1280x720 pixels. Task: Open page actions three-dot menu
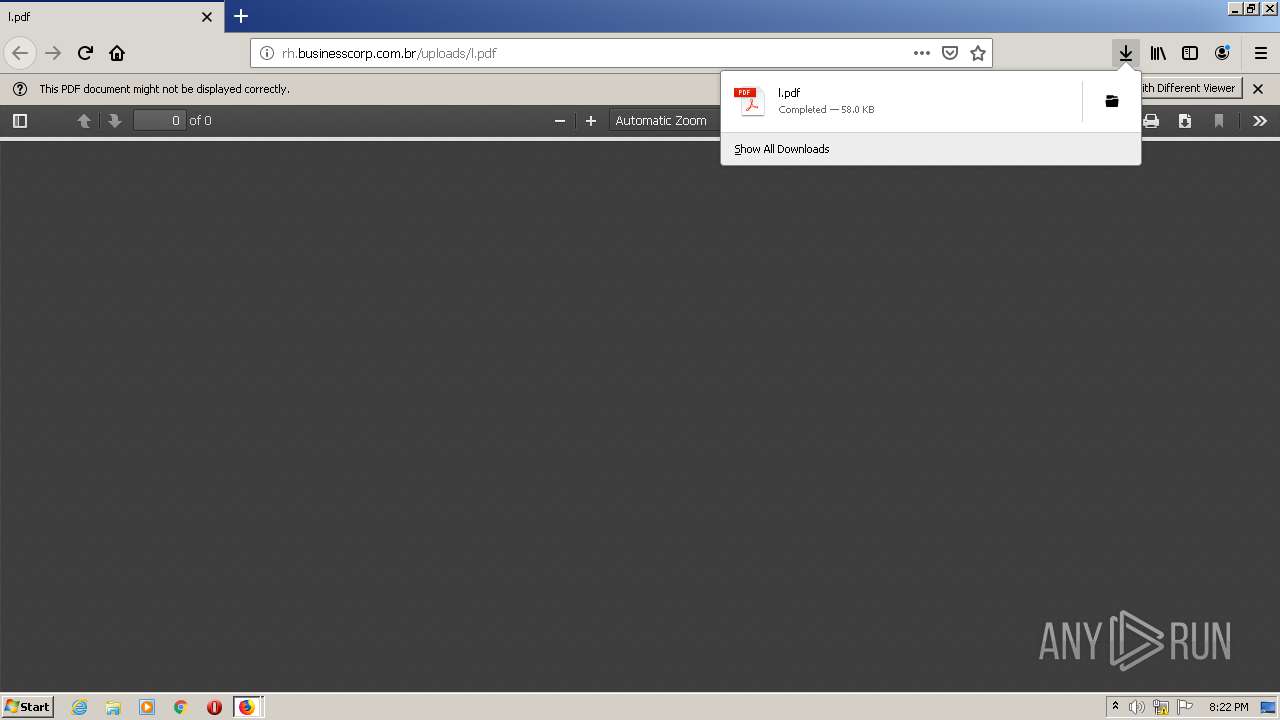[x=922, y=53]
